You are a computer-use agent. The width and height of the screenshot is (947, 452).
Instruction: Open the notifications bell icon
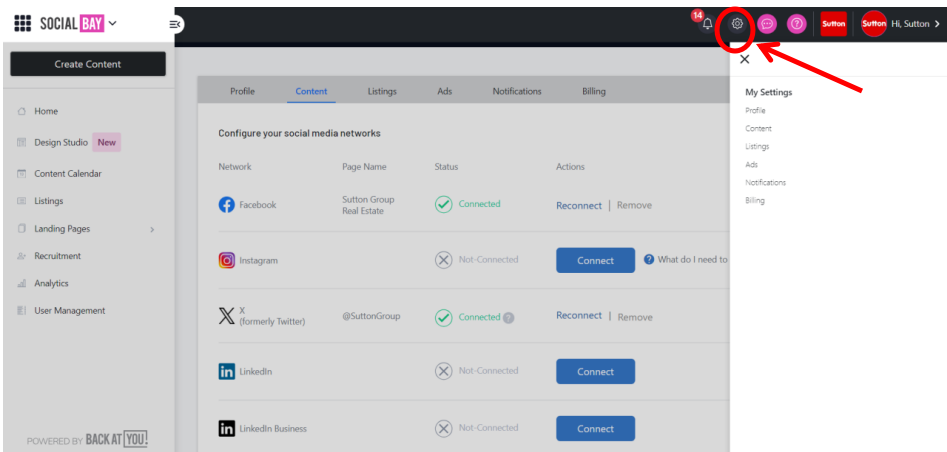[707, 24]
